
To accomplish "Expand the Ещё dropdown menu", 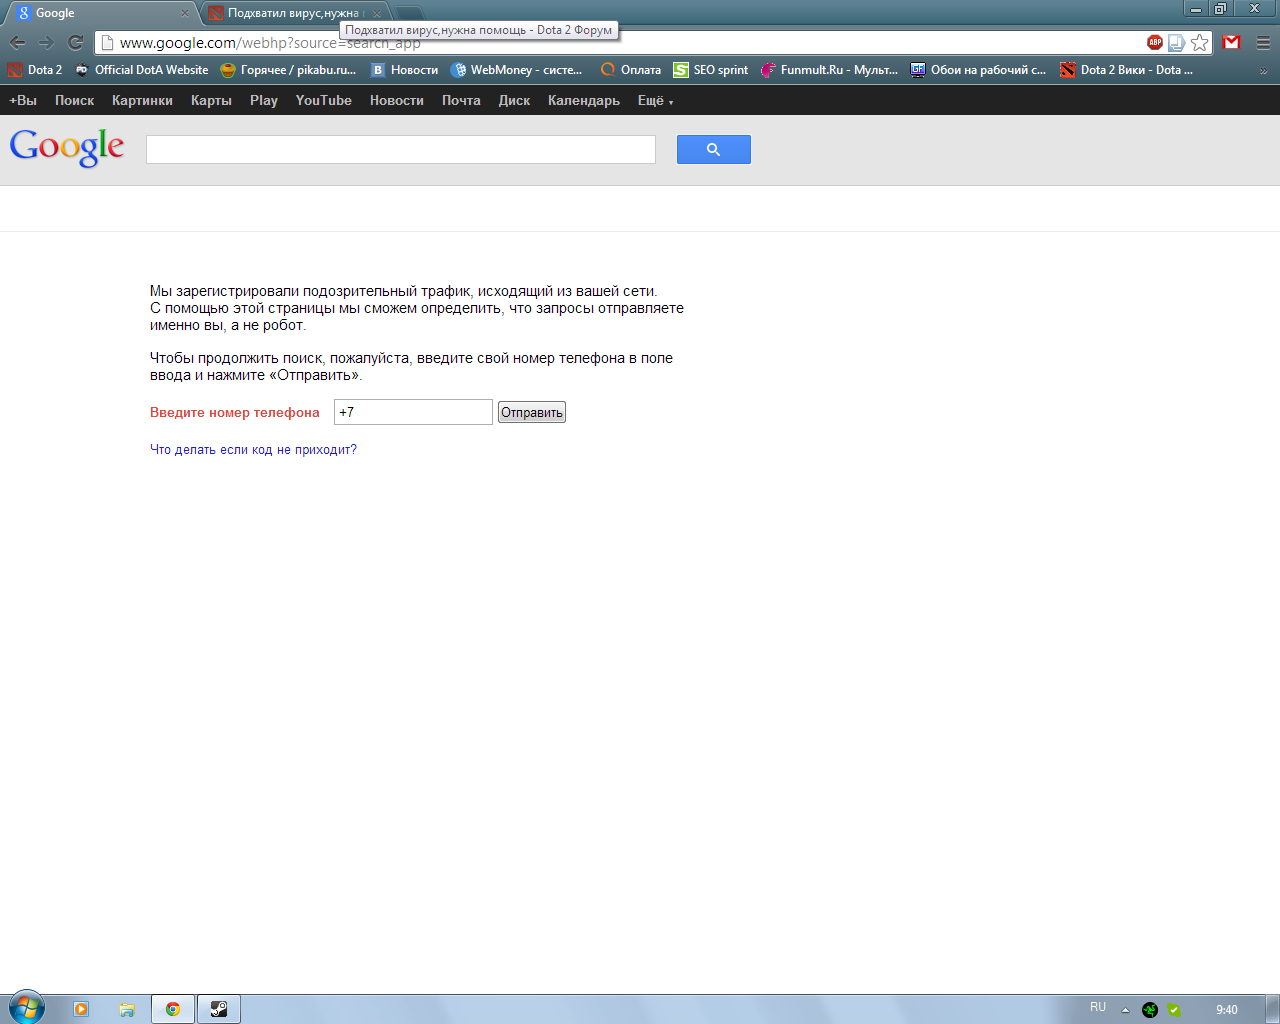I will click(x=655, y=100).
